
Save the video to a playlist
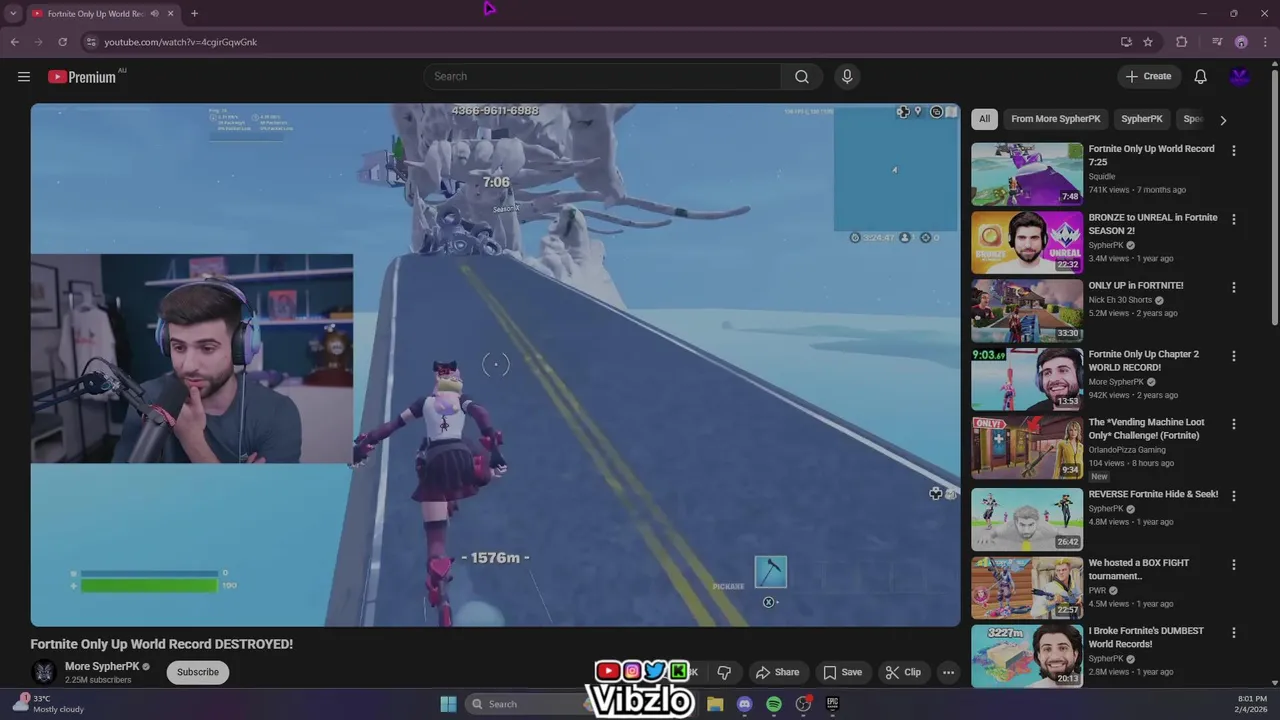842,672
